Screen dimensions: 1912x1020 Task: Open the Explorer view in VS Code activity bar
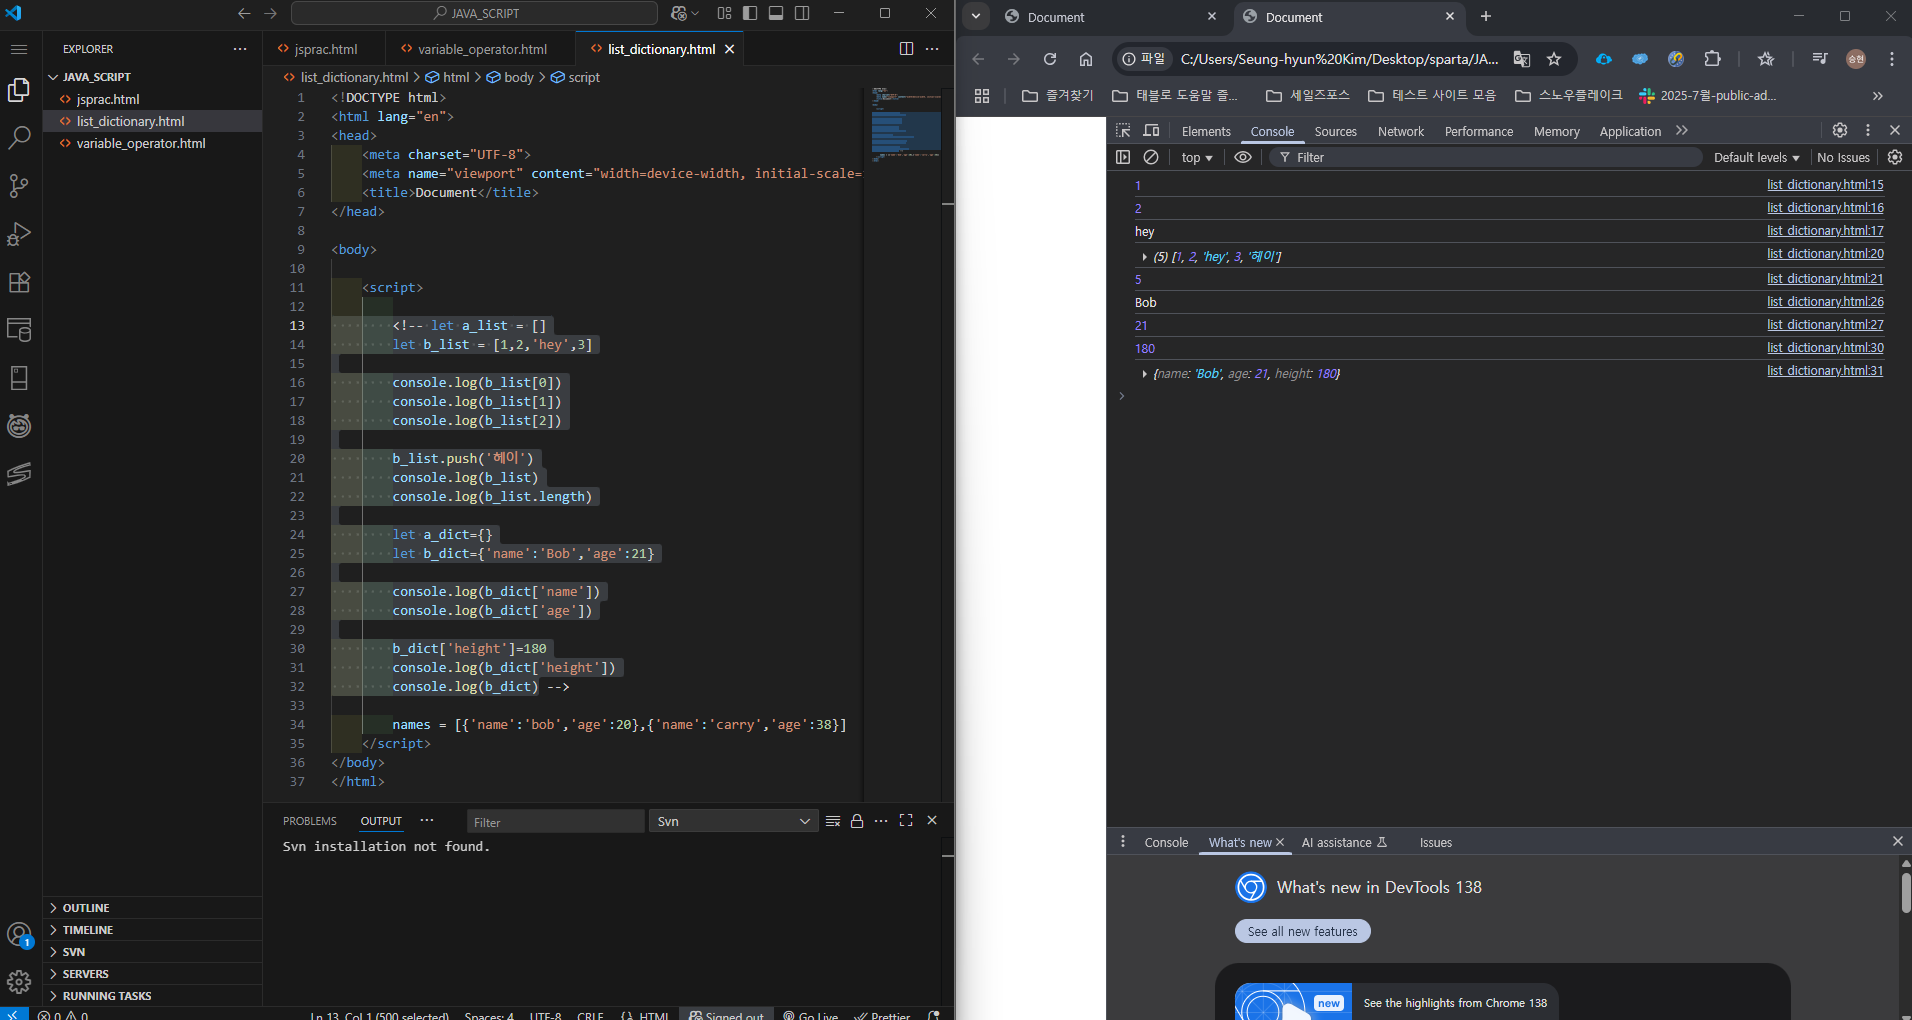[19, 90]
